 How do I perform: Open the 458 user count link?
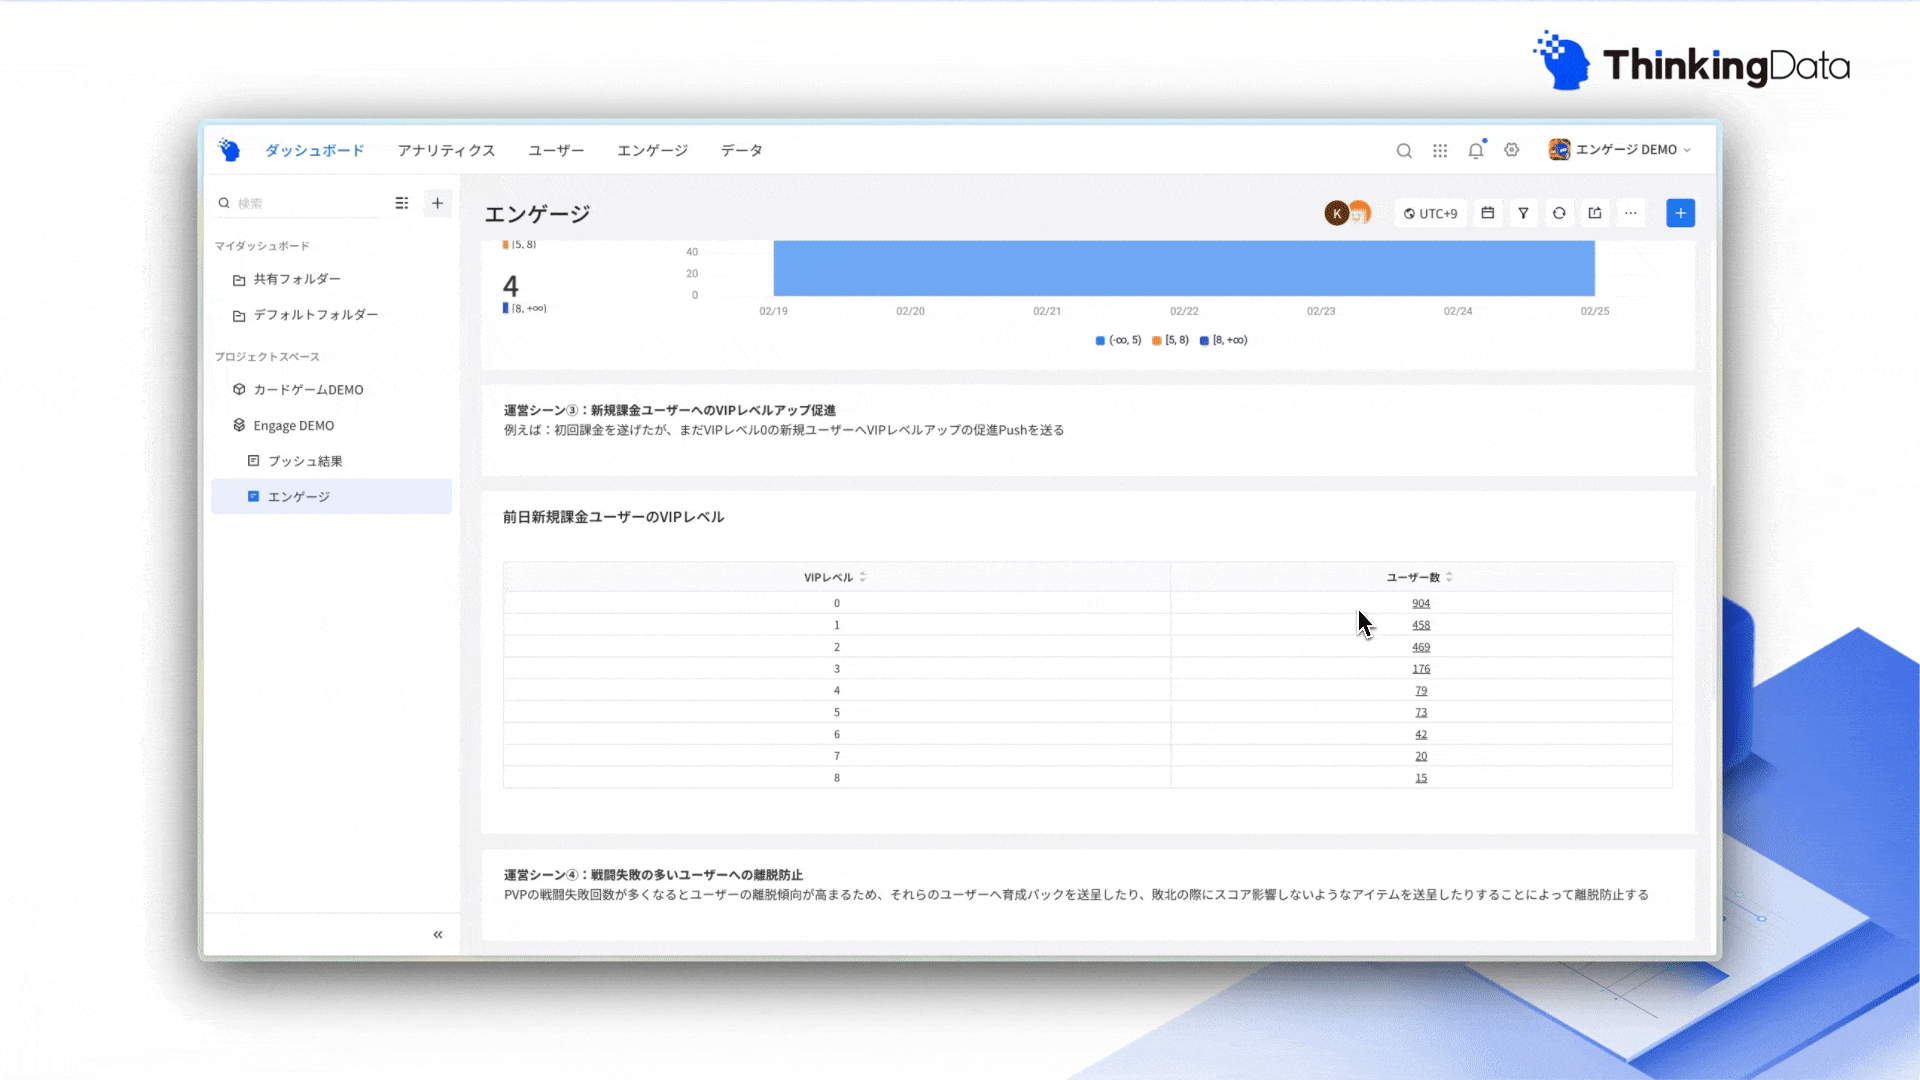tap(1421, 625)
